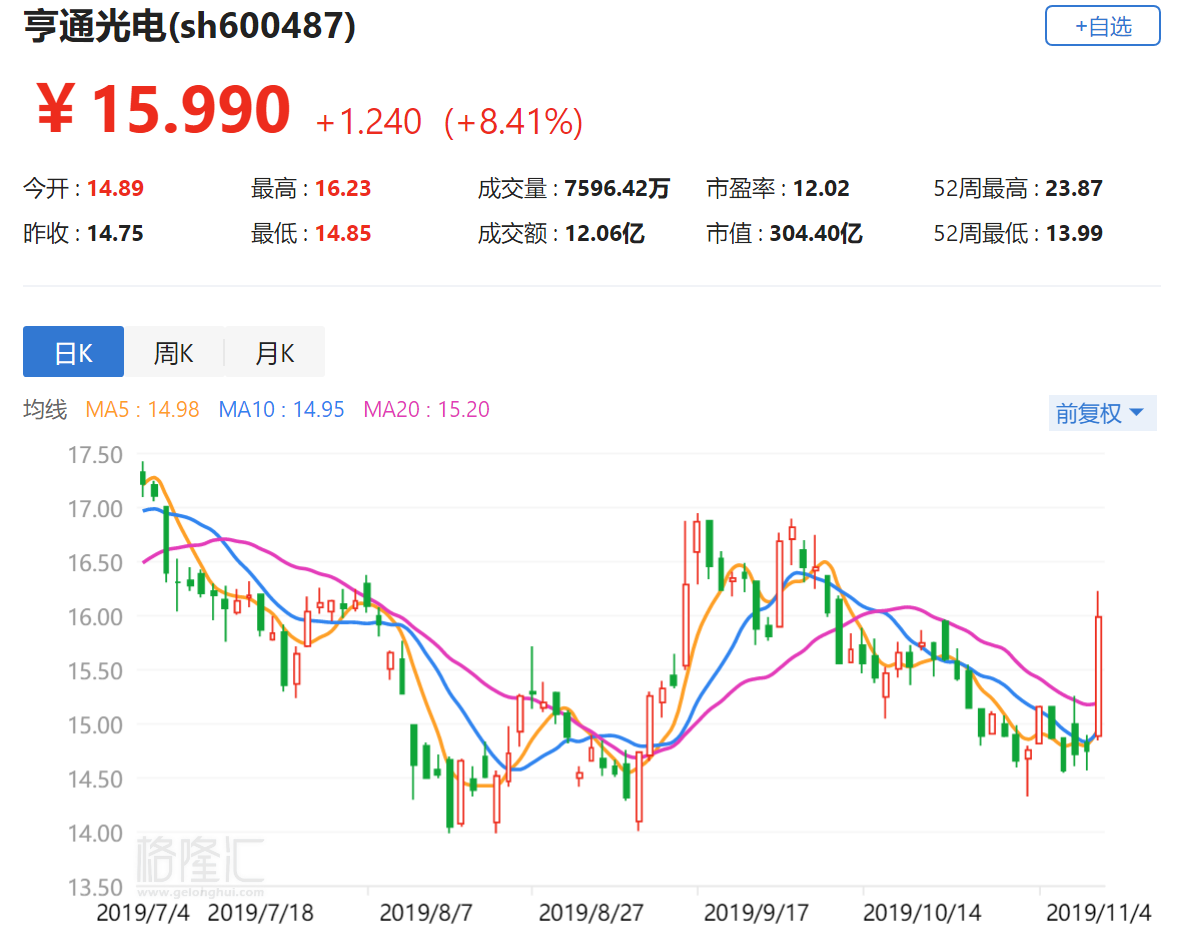
Task: Select the 日K daily chart tab
Action: tap(73, 352)
